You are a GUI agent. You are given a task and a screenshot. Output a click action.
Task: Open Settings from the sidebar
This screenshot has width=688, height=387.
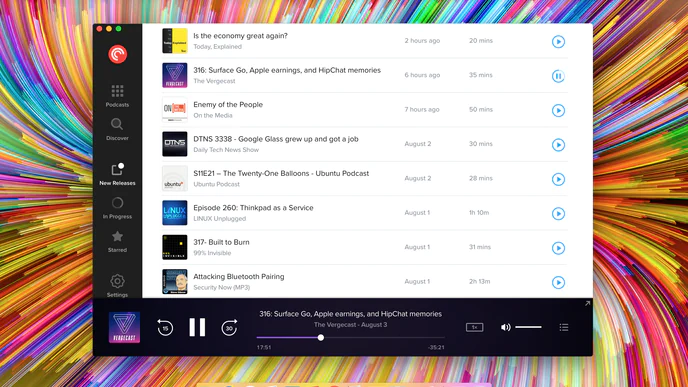(x=117, y=286)
